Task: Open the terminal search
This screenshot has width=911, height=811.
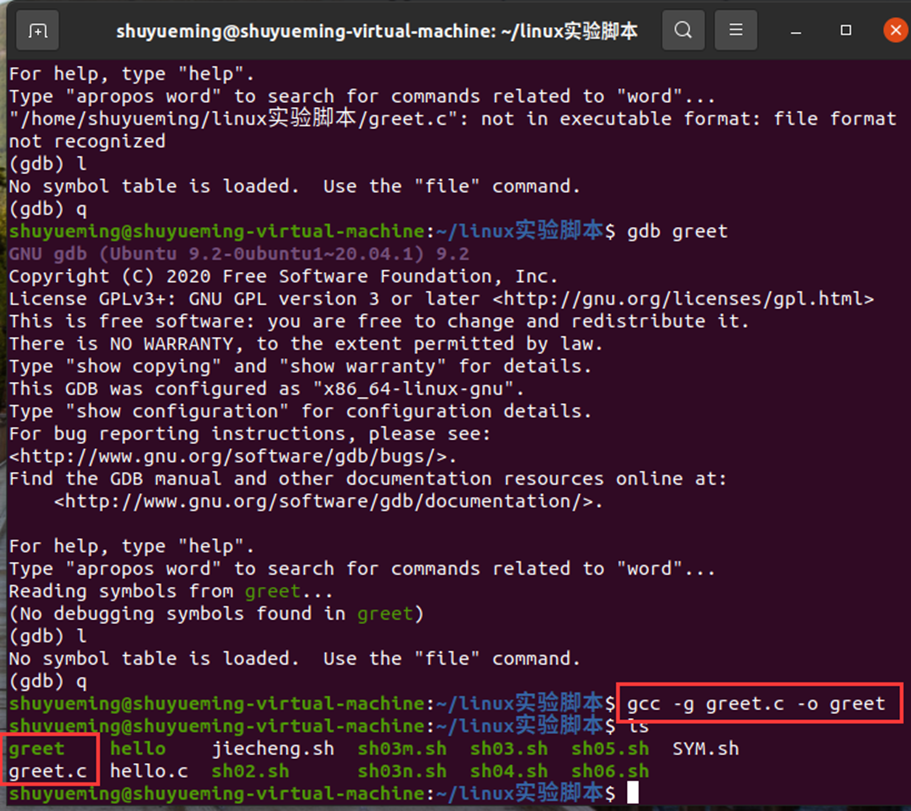Action: 683,30
